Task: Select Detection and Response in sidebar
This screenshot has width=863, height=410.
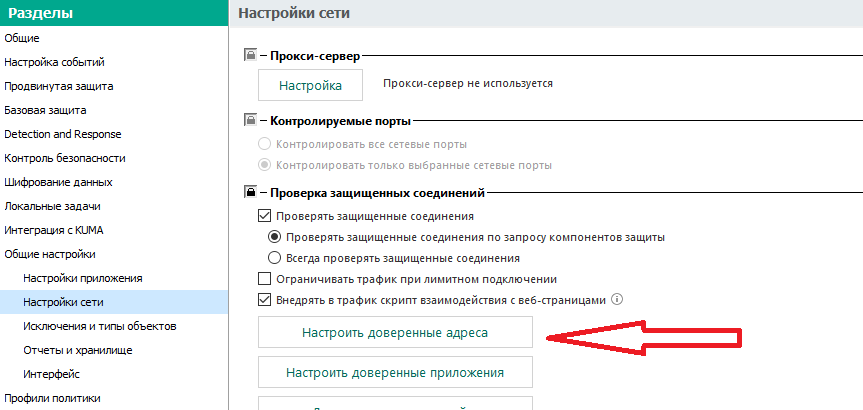Action: click(62, 134)
